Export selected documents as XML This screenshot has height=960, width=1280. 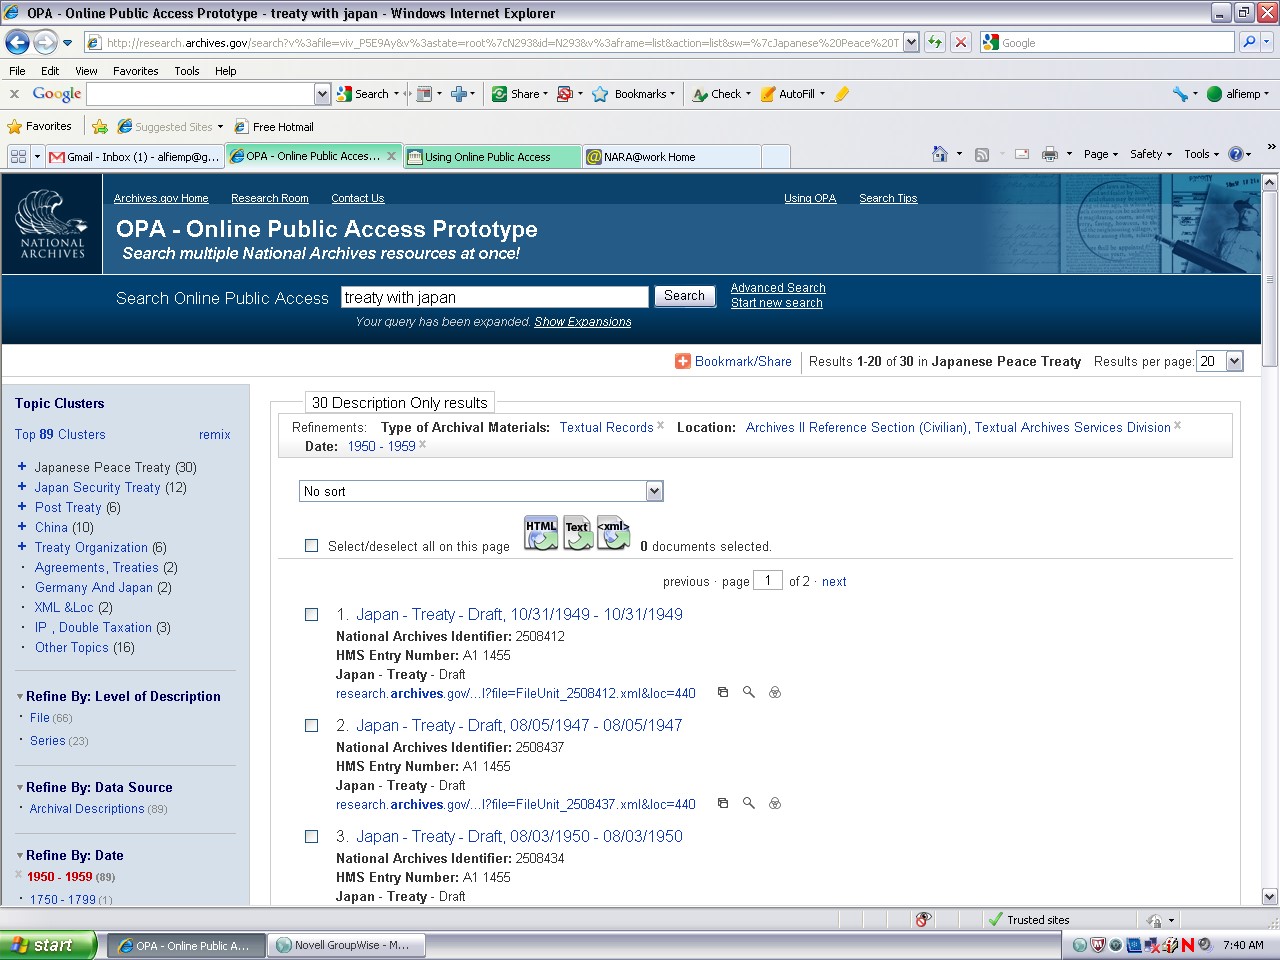pos(613,533)
